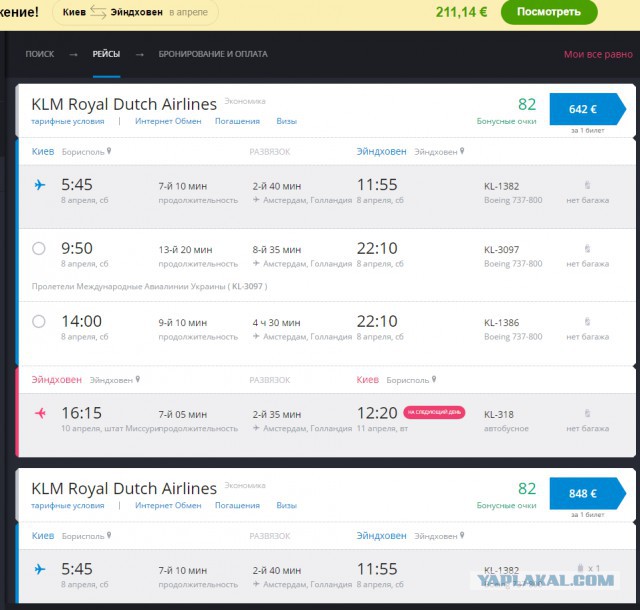Click the layover plane icon in the 16:15 row
The width and height of the screenshot is (640, 610).
pyautogui.click(x=256, y=428)
